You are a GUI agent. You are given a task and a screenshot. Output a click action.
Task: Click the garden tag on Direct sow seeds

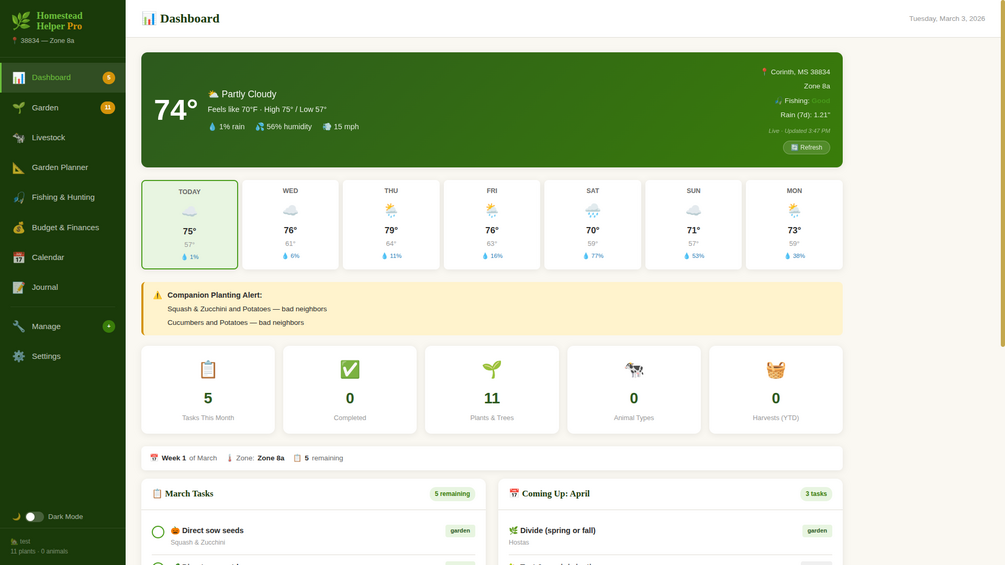pyautogui.click(x=460, y=531)
